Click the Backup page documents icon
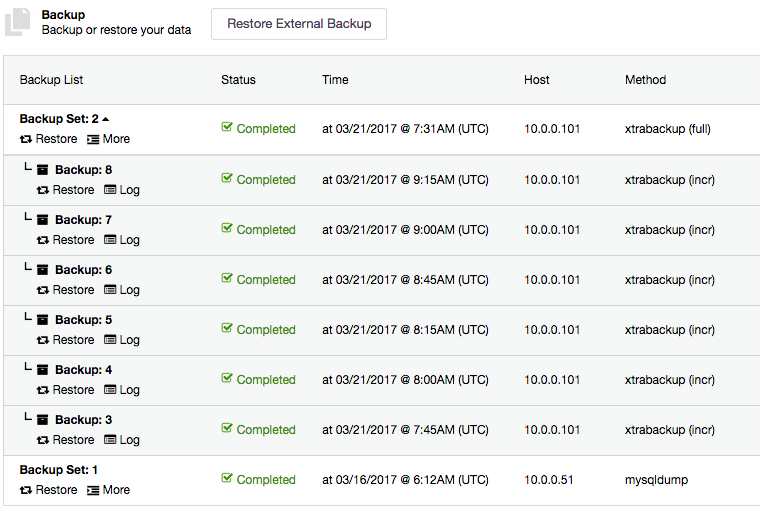This screenshot has width=760, height=515. [x=17, y=22]
